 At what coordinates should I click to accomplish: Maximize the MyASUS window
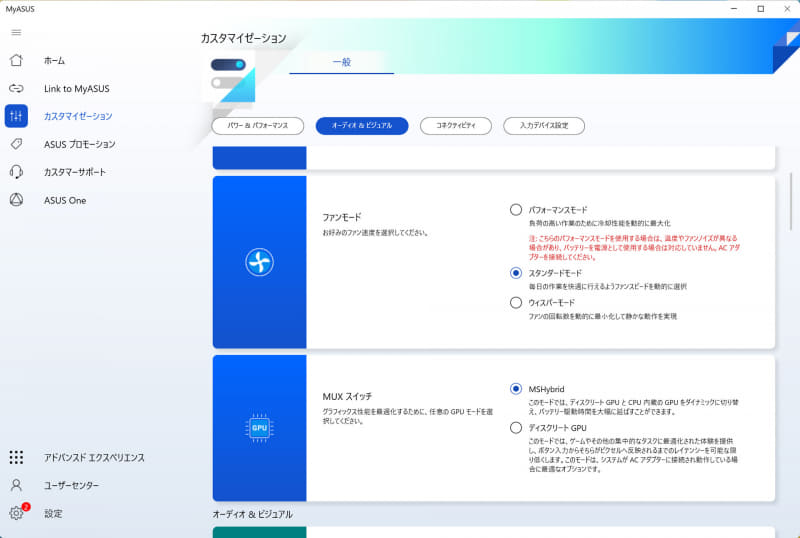[761, 9]
